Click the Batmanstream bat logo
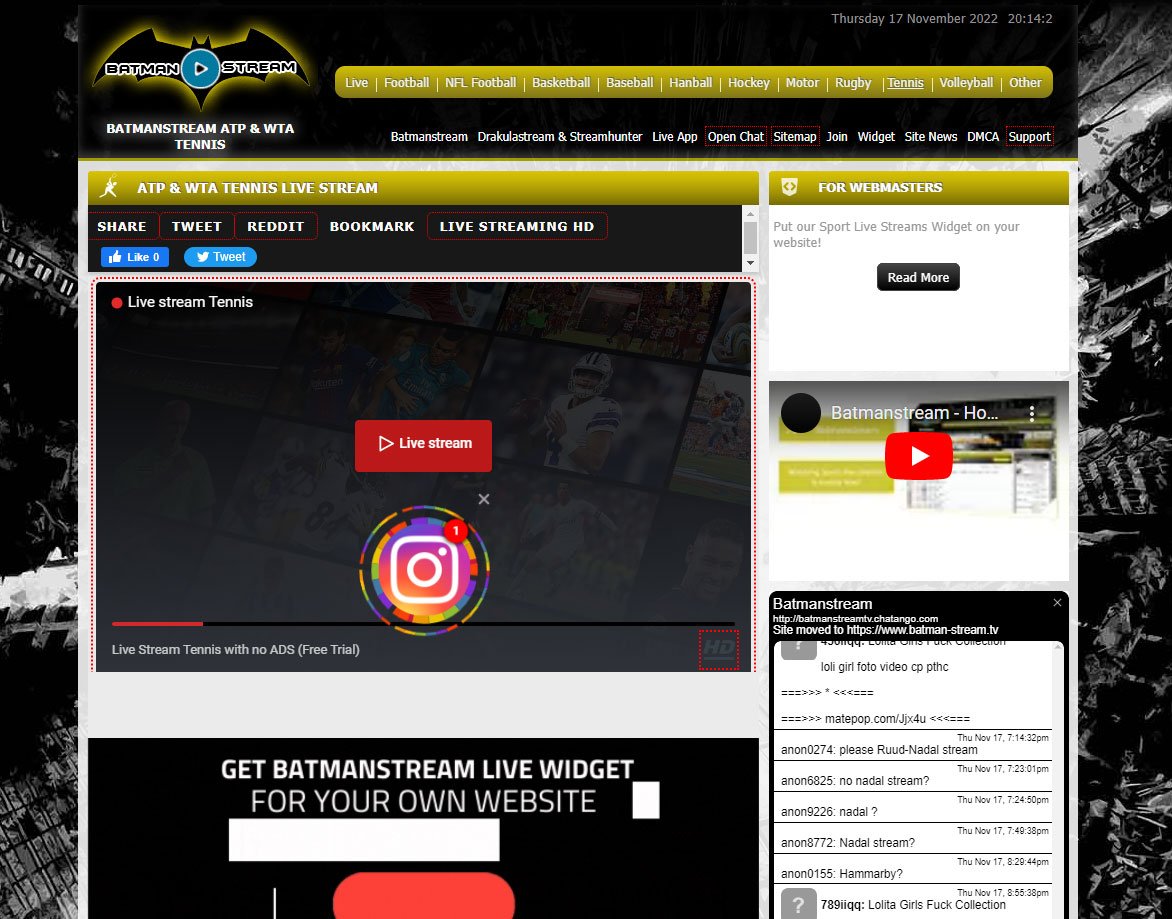This screenshot has height=919, width=1172. [200, 68]
